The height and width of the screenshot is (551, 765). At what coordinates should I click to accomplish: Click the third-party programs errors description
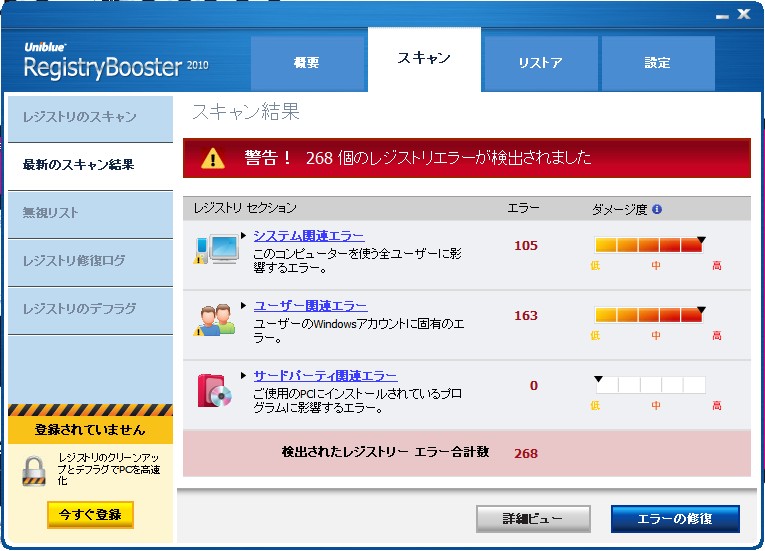(358, 401)
